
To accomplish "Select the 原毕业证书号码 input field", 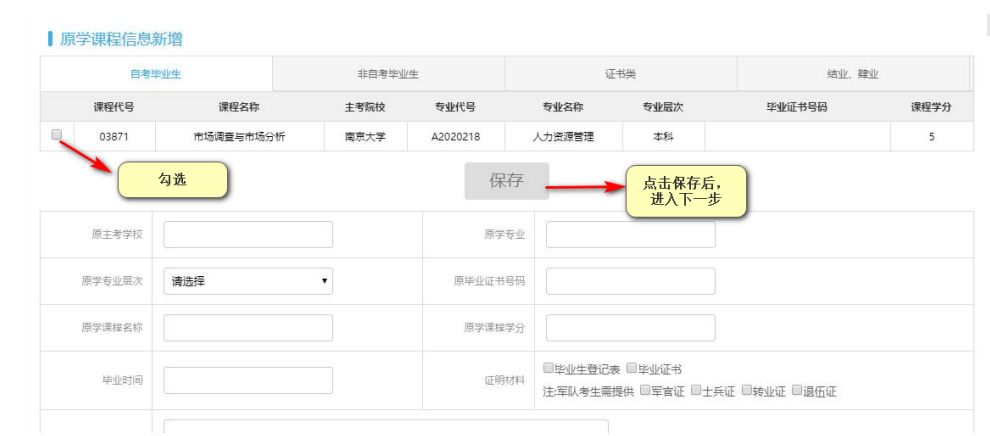I will click(630, 282).
